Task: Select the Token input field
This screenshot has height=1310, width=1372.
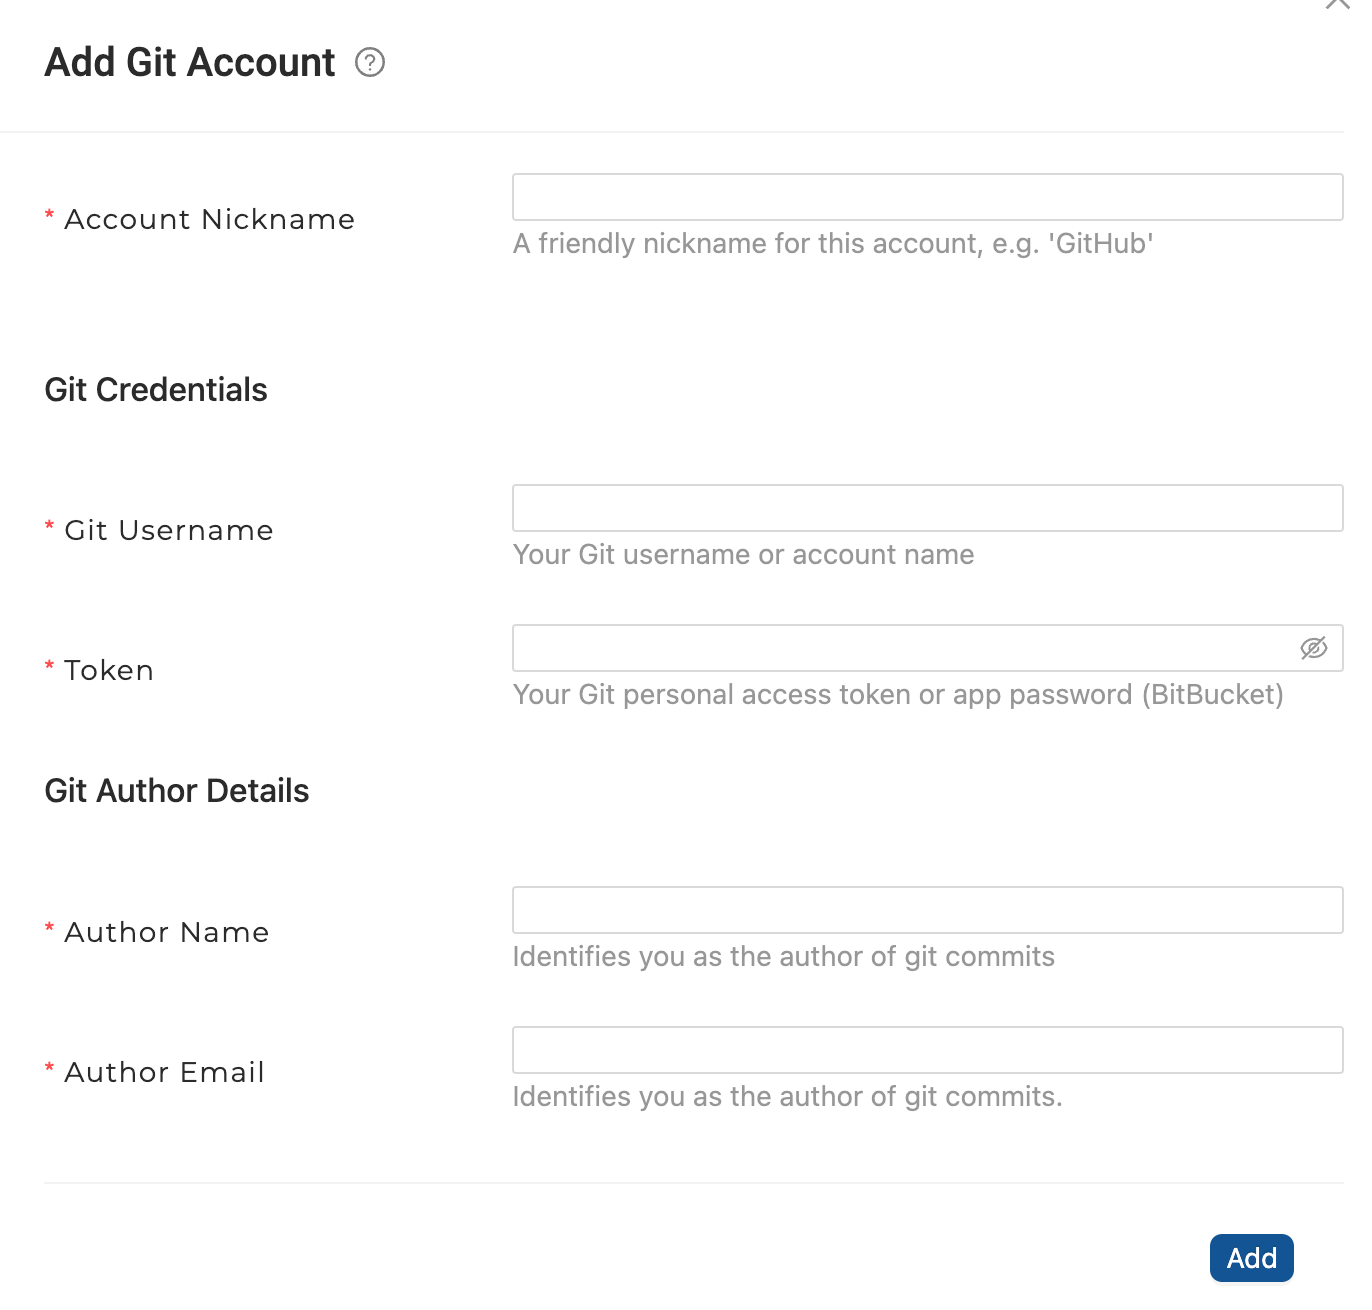Action: (927, 648)
